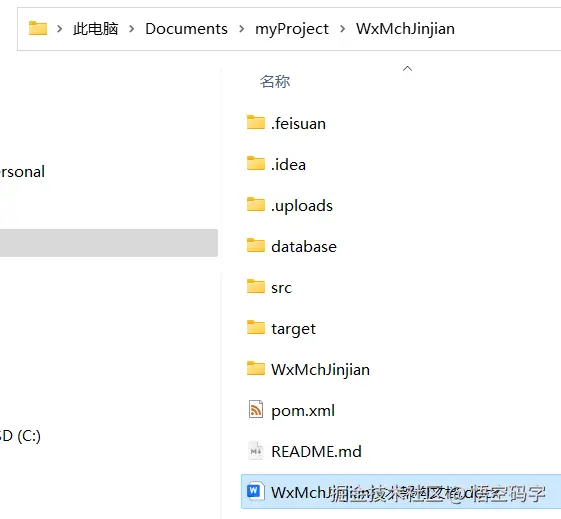Select the src folder name
The width and height of the screenshot is (561, 519).
pos(281,288)
